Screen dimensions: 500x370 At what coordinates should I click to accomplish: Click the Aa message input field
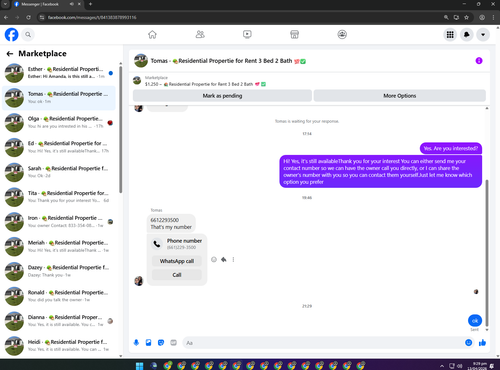pyautogui.click(x=323, y=343)
